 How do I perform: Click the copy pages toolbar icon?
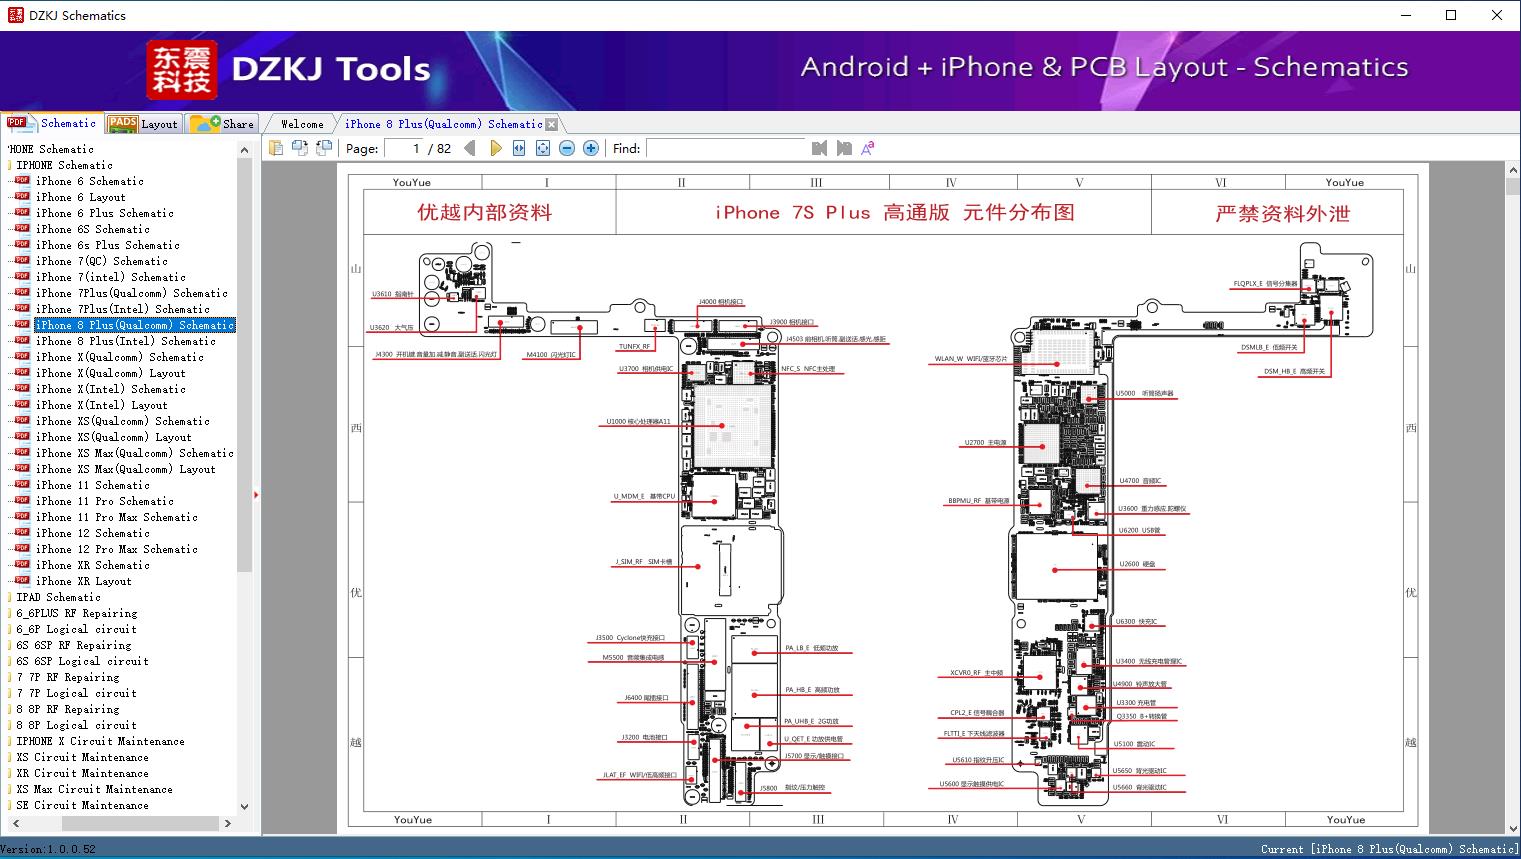[276, 148]
